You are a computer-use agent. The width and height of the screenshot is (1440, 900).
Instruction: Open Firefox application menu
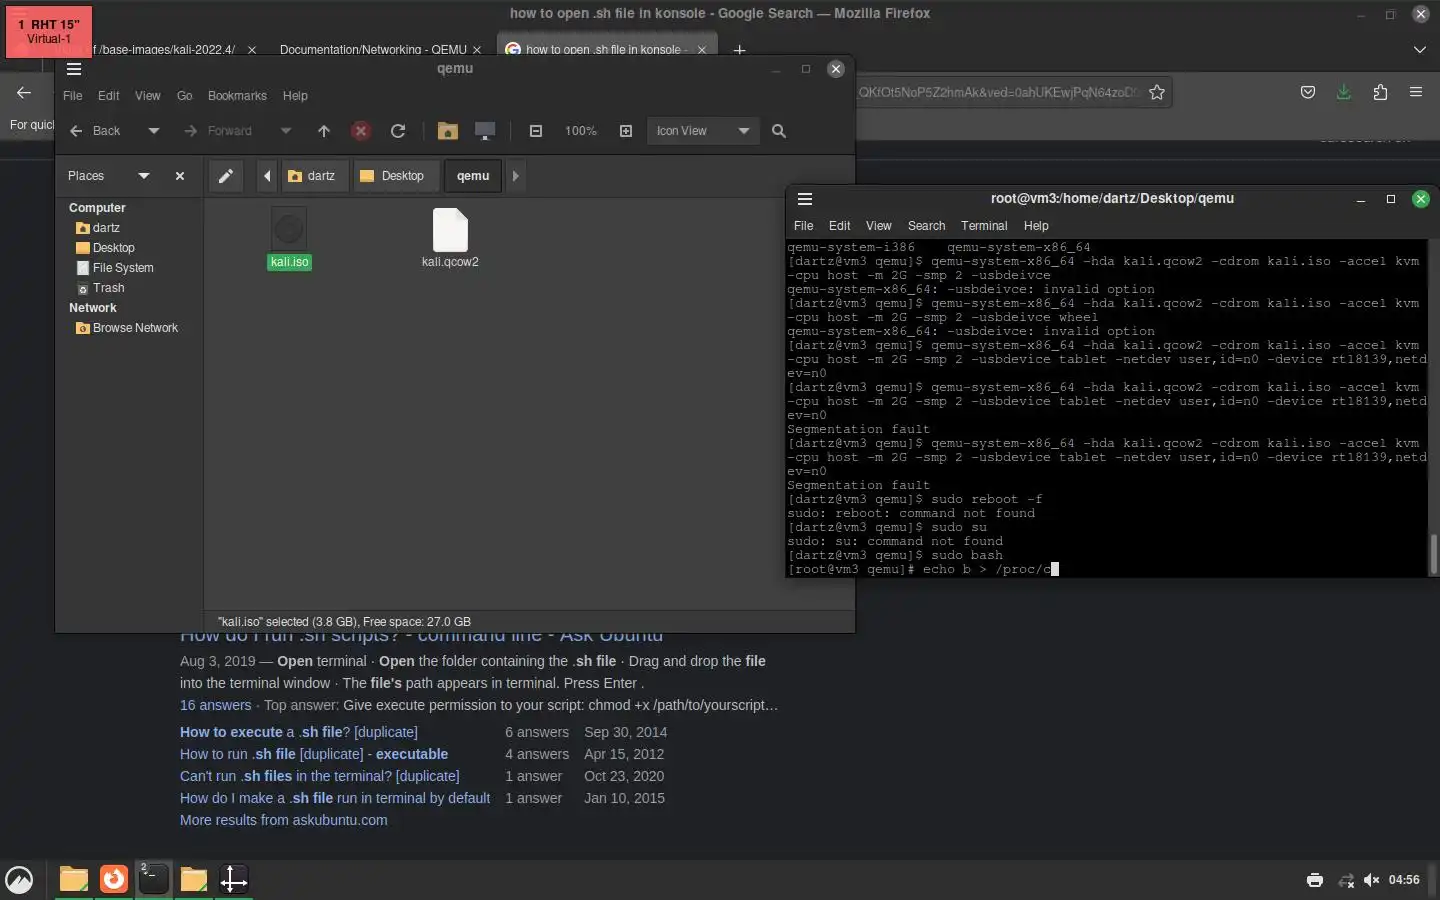(x=1416, y=92)
